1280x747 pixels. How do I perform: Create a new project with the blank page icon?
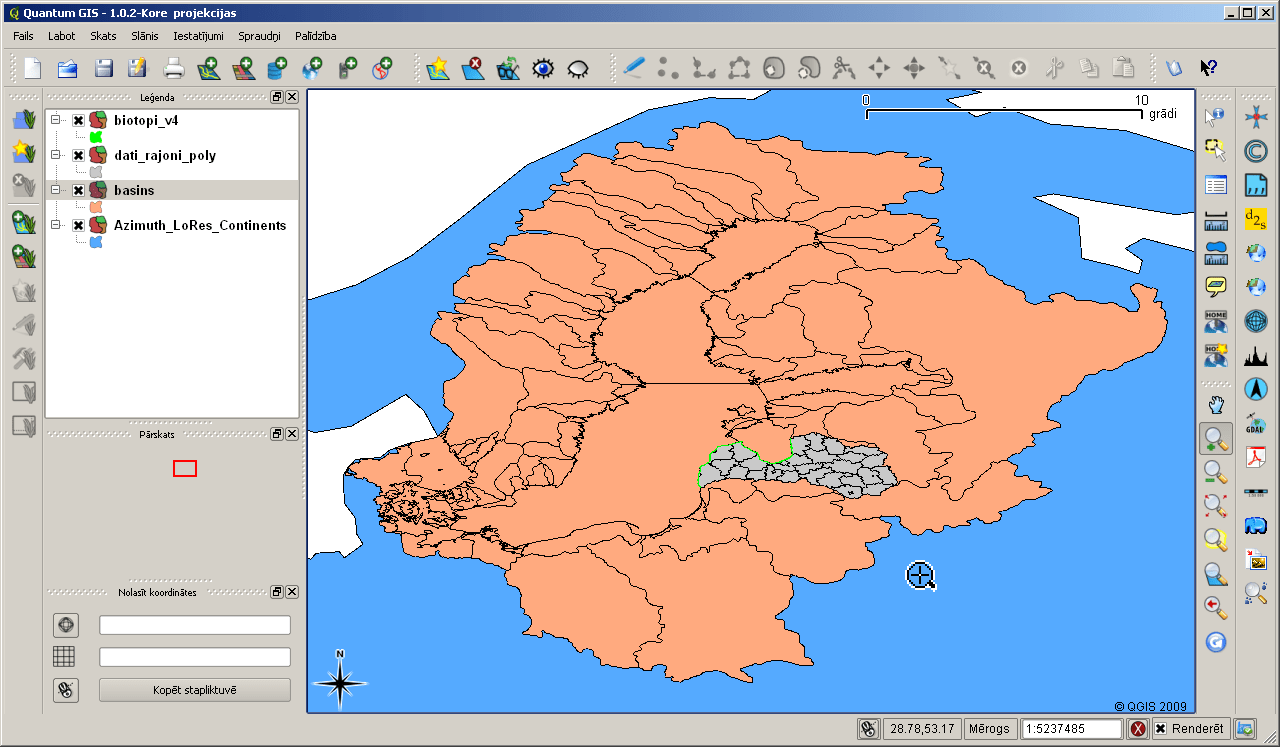33,68
